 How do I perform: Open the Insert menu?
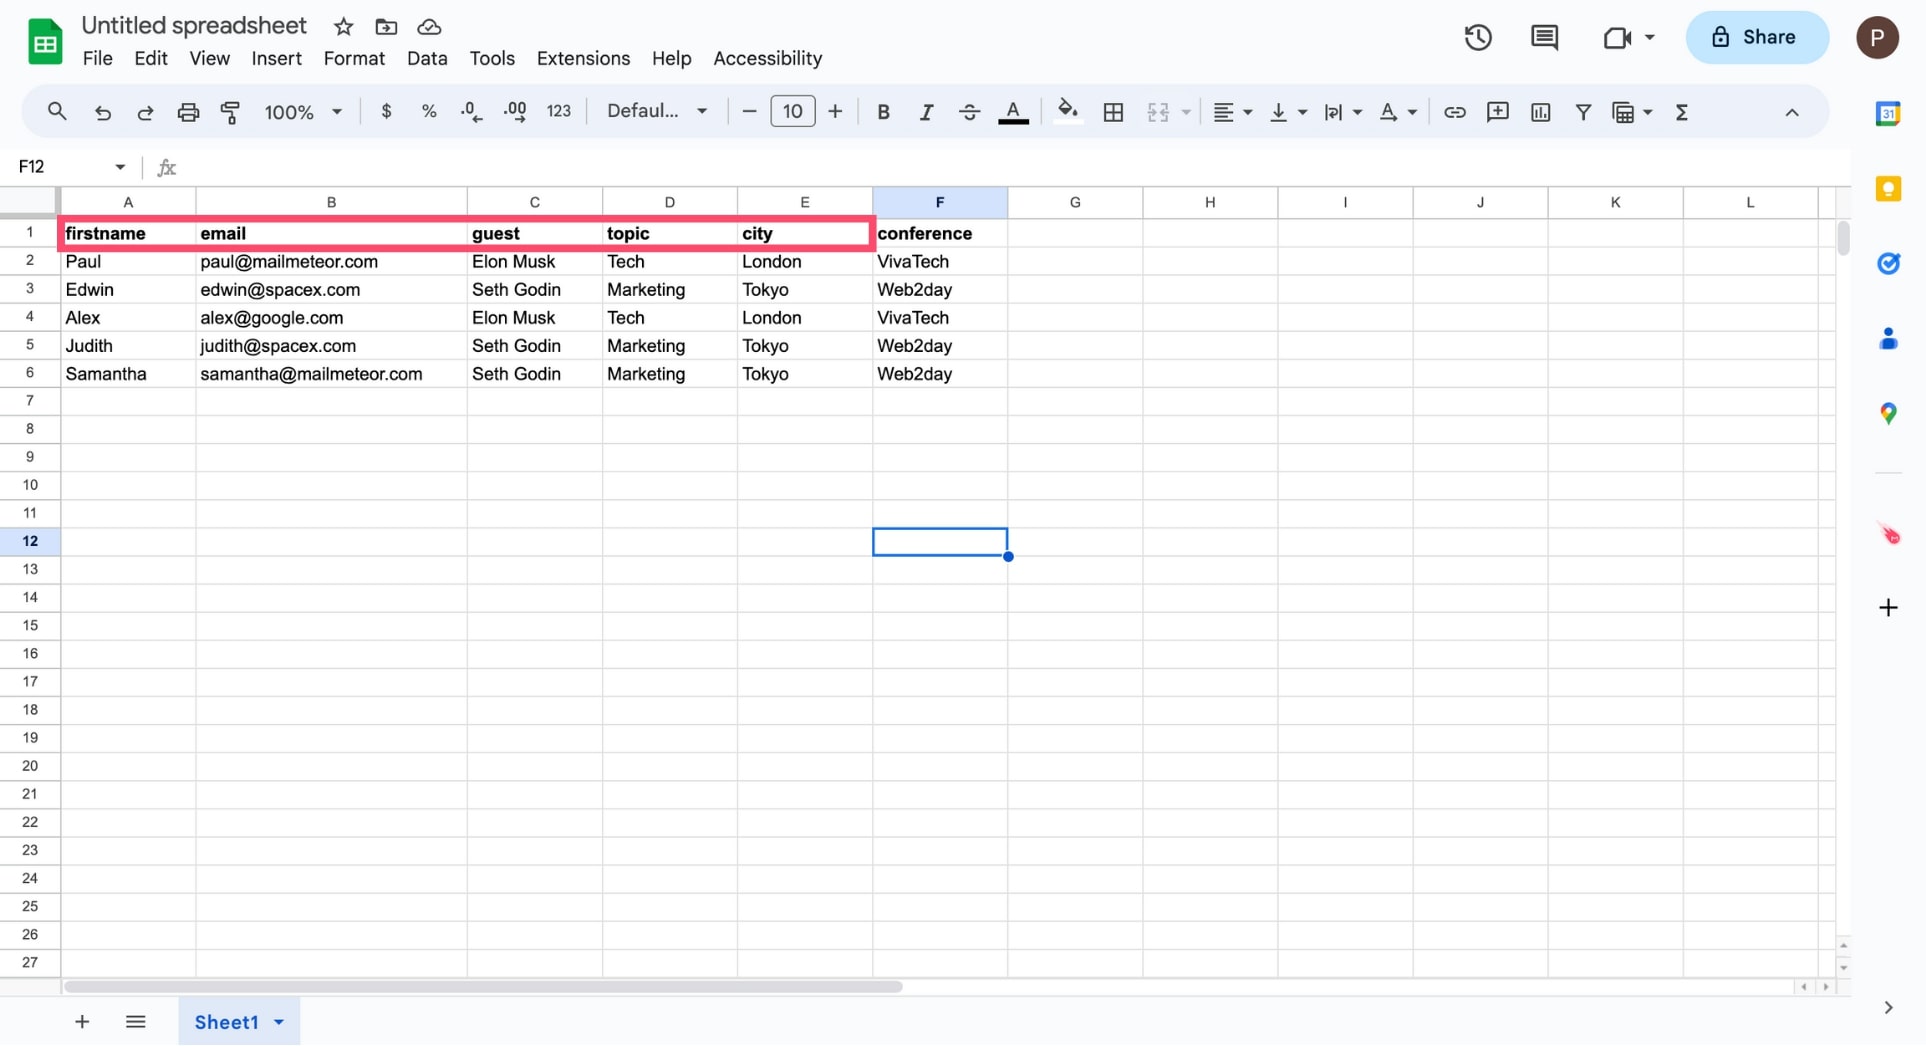point(276,58)
